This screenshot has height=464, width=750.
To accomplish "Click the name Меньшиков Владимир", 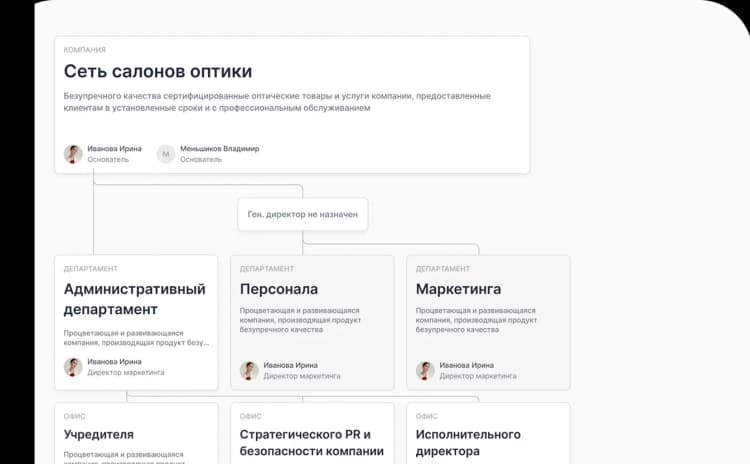I will 219,149.
